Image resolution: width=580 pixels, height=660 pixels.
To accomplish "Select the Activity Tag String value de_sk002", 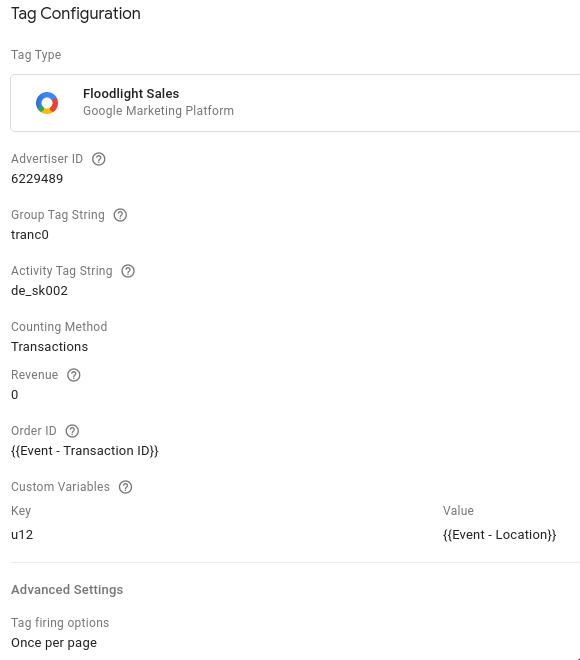I will tap(39, 291).
